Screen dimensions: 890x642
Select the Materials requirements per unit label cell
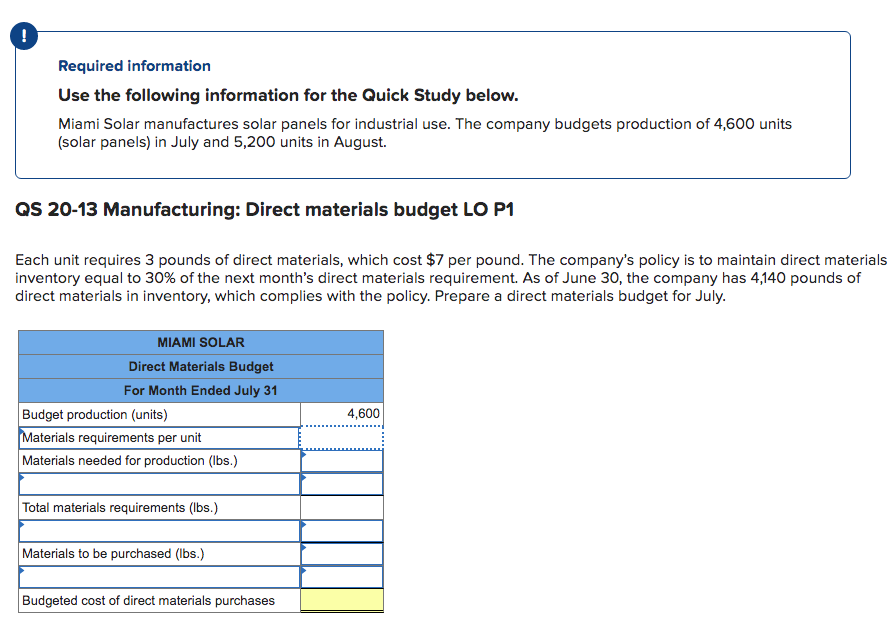159,438
